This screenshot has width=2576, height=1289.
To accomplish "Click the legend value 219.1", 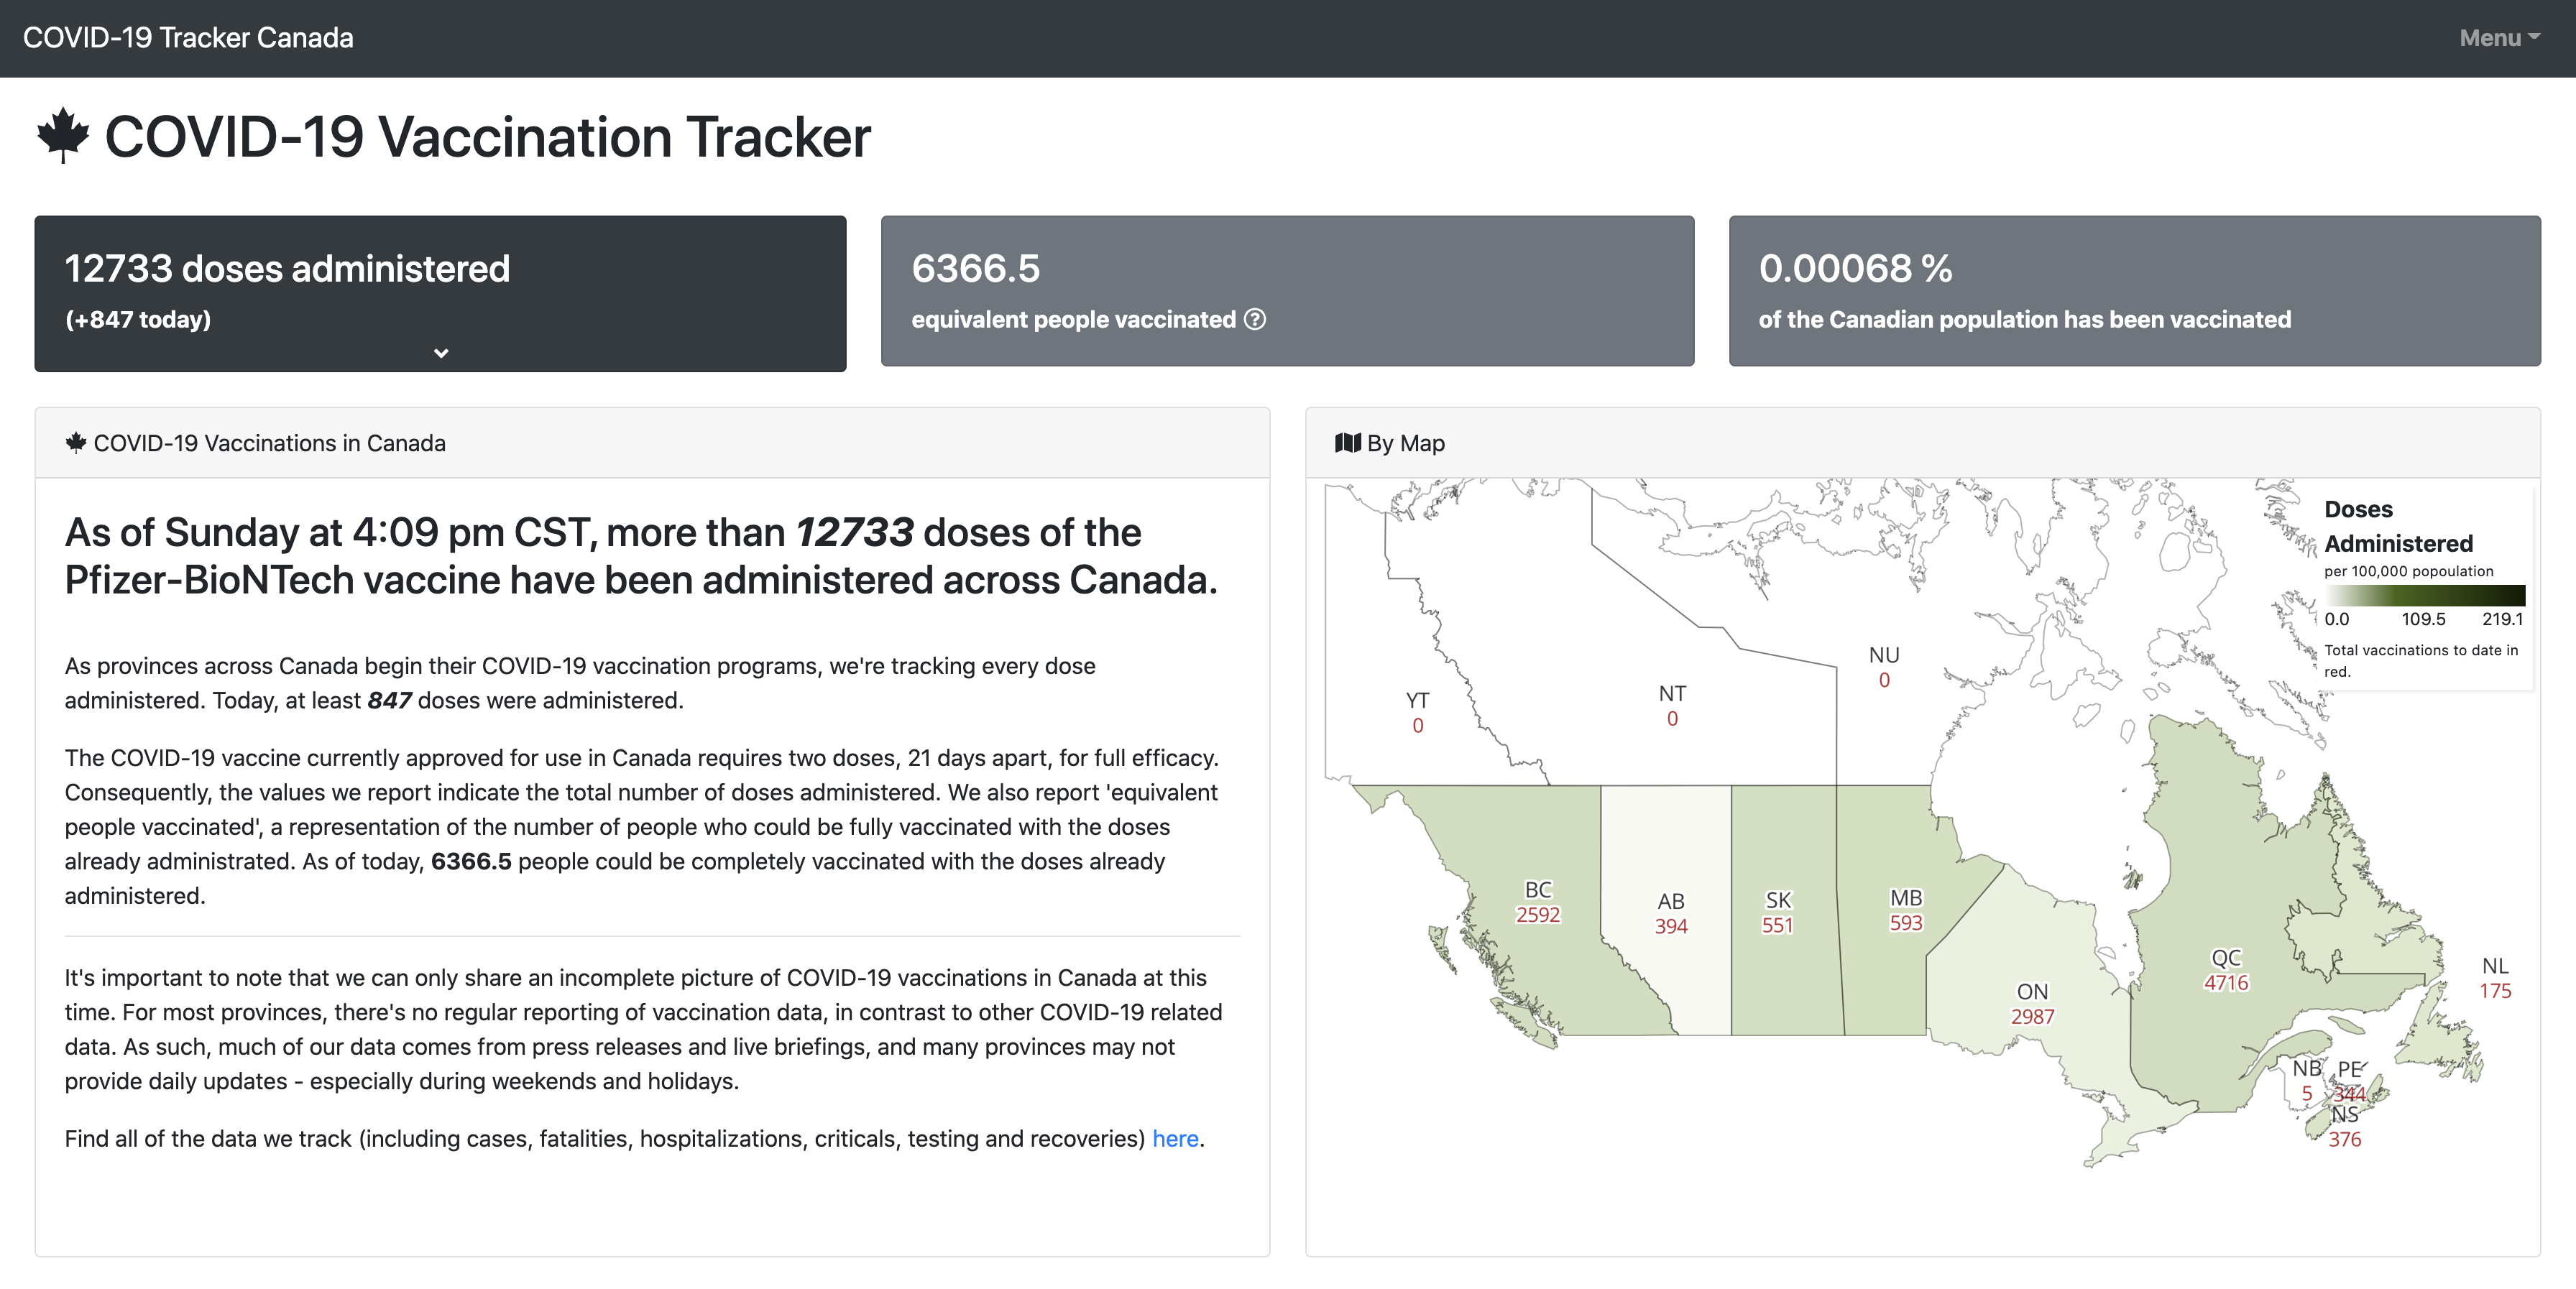I will (x=2502, y=619).
